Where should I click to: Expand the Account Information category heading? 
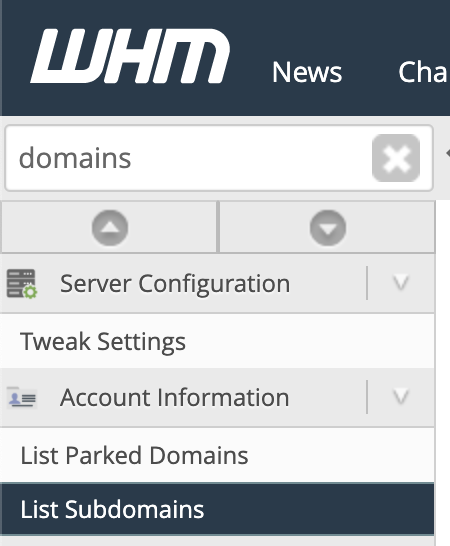[x=174, y=397]
